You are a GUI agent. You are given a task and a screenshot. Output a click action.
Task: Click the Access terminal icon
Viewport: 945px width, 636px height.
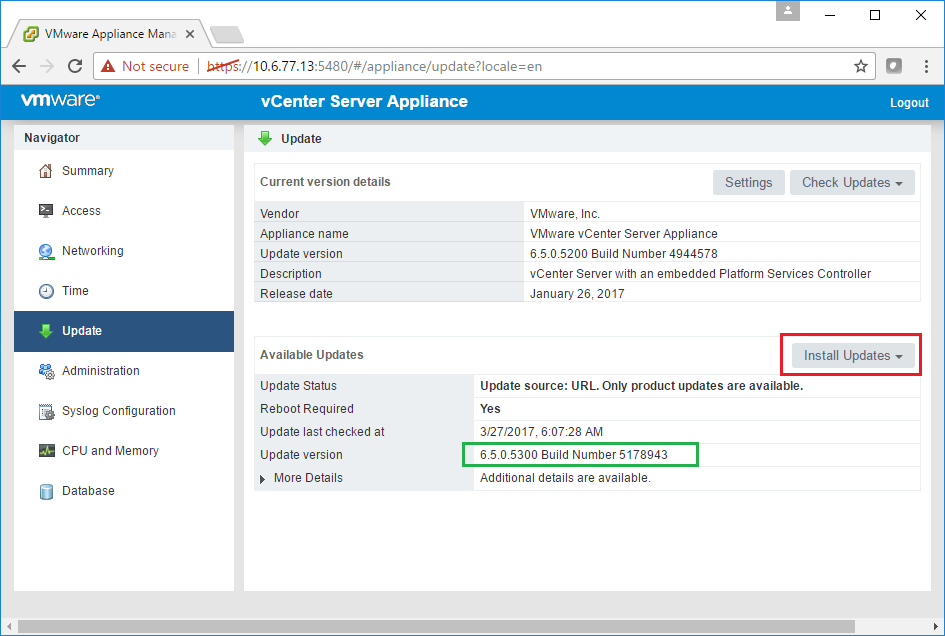[x=46, y=211]
